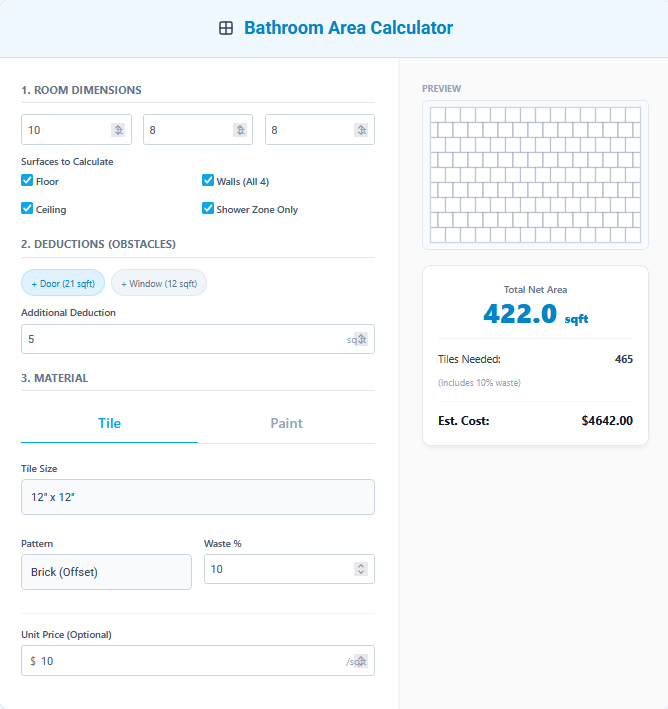
Task: Focus the Additional Deduction input field
Action: (198, 339)
